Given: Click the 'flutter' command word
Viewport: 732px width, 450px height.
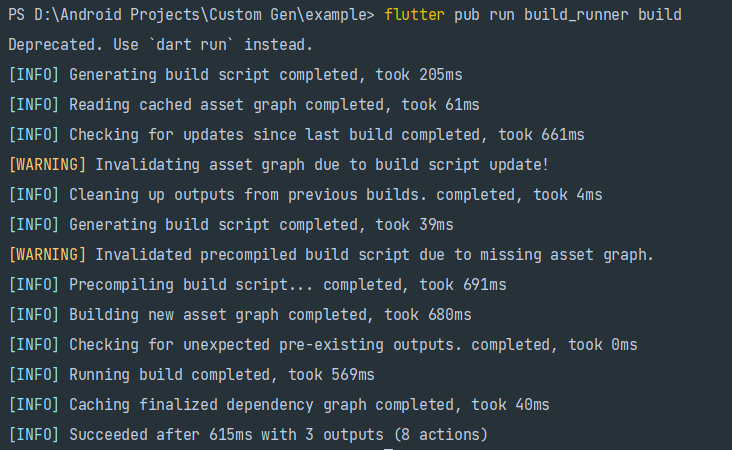Looking at the screenshot, I should click(x=414, y=15).
